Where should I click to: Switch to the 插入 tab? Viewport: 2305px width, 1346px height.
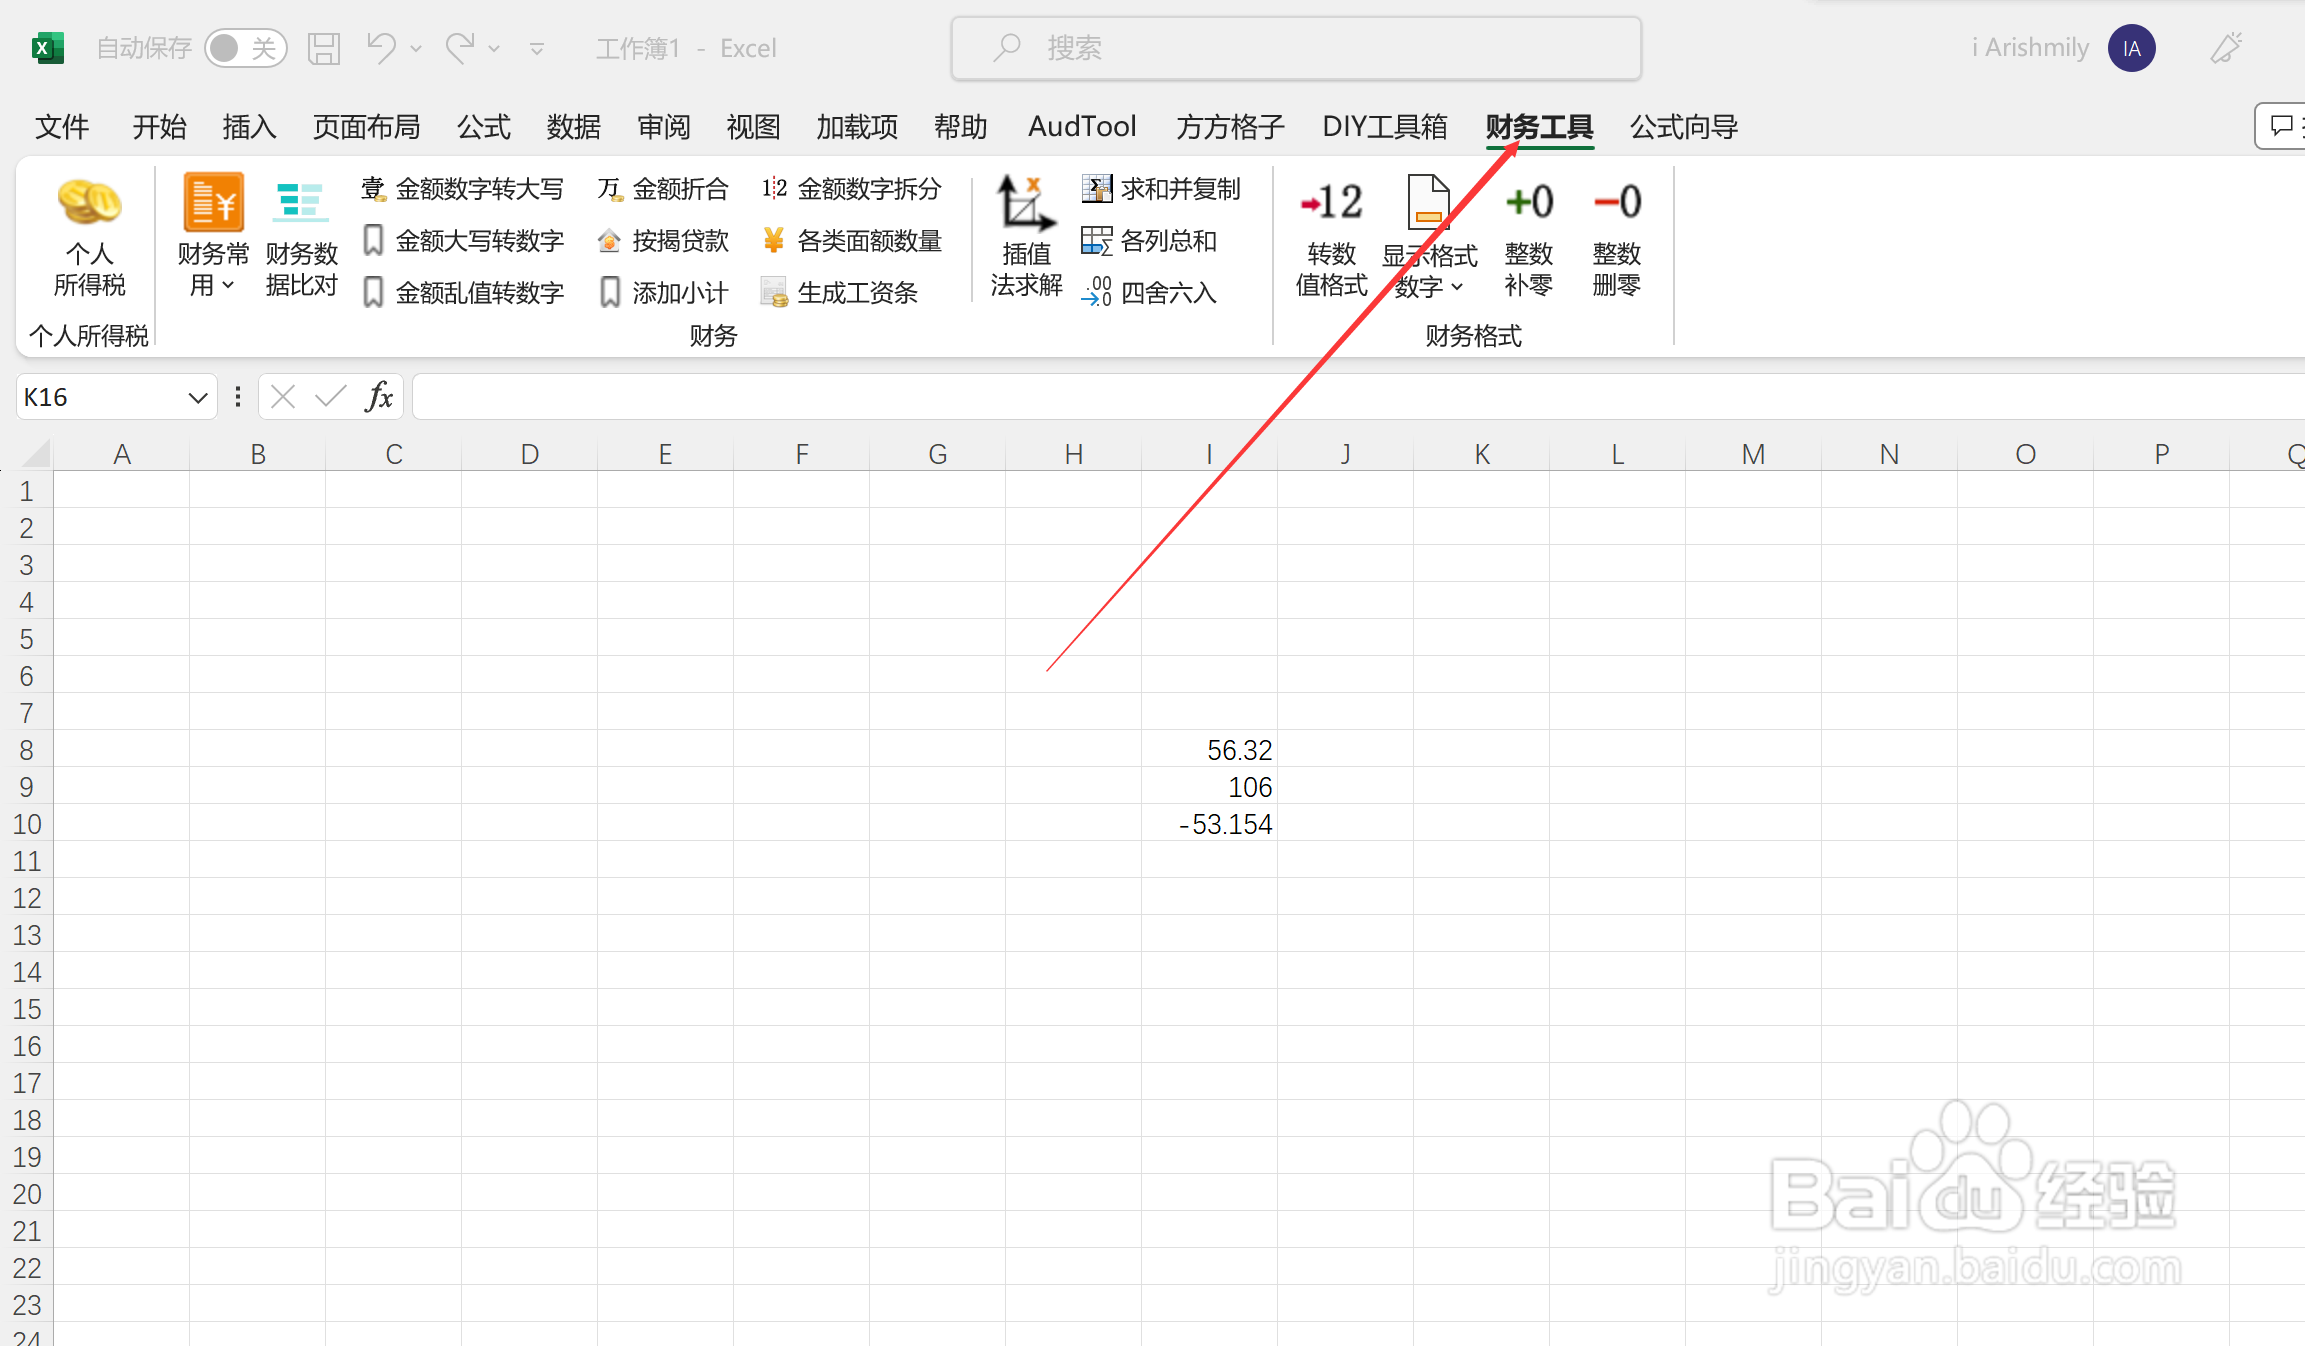pos(249,127)
